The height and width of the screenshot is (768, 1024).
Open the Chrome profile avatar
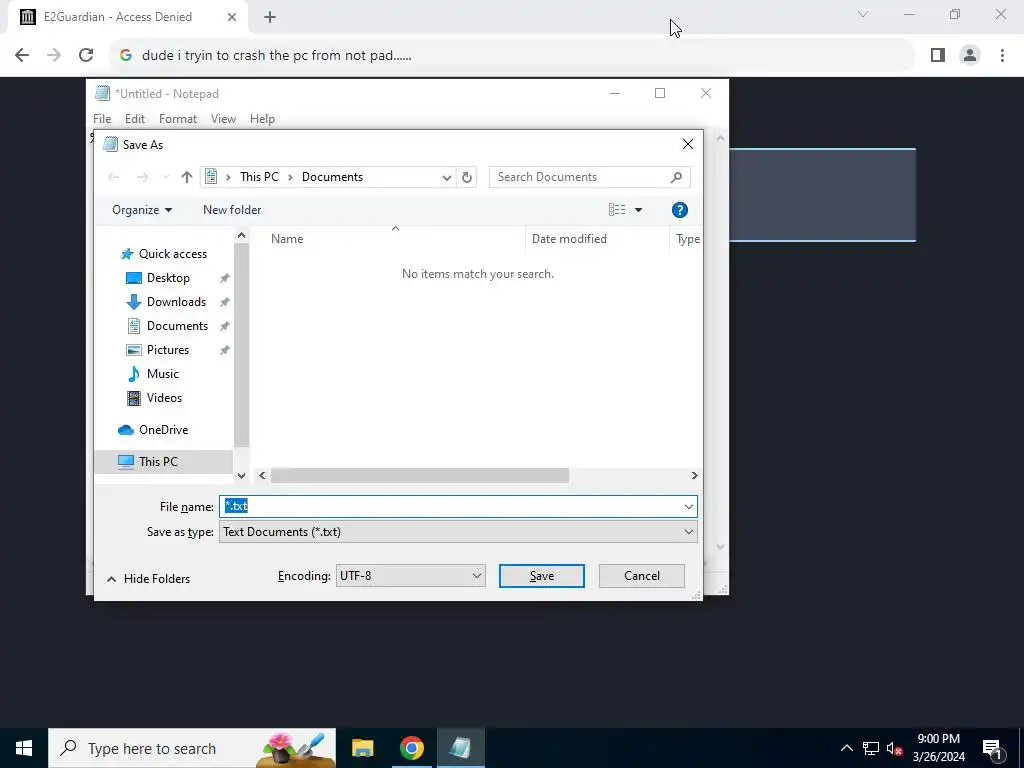(x=970, y=56)
